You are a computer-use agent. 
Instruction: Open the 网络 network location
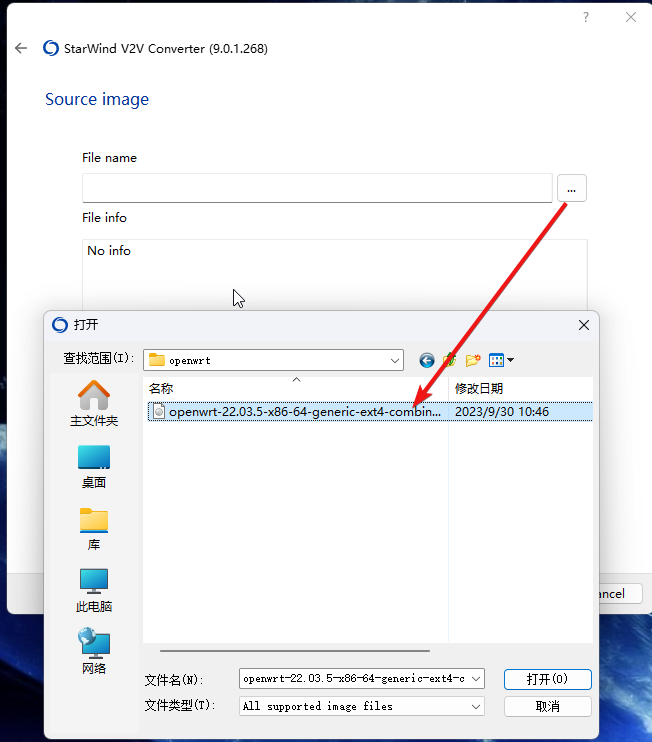[94, 651]
